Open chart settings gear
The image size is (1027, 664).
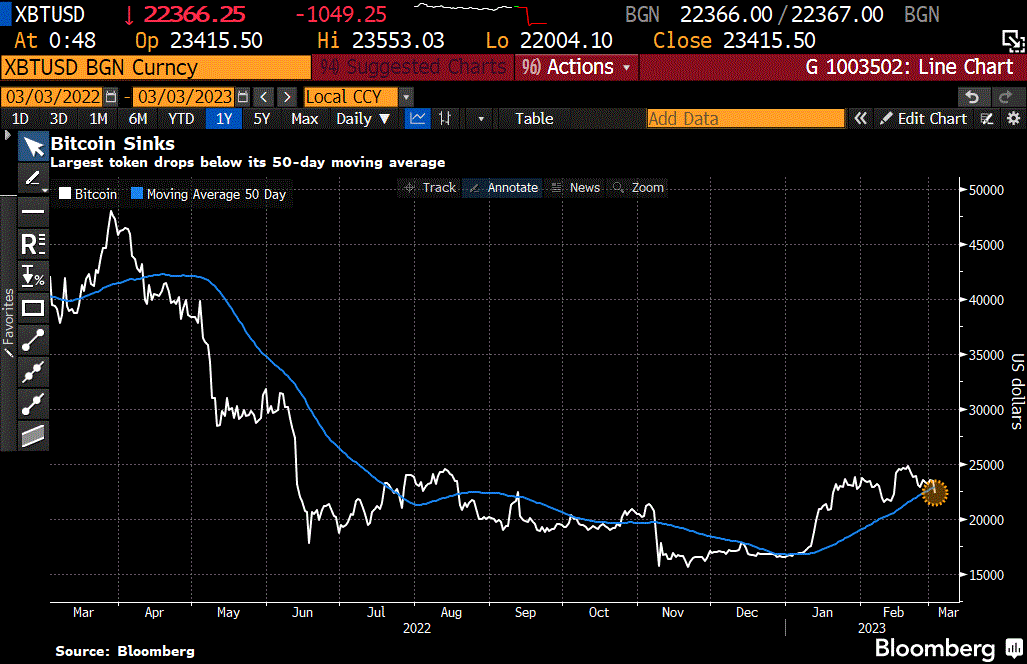pos(1013,119)
